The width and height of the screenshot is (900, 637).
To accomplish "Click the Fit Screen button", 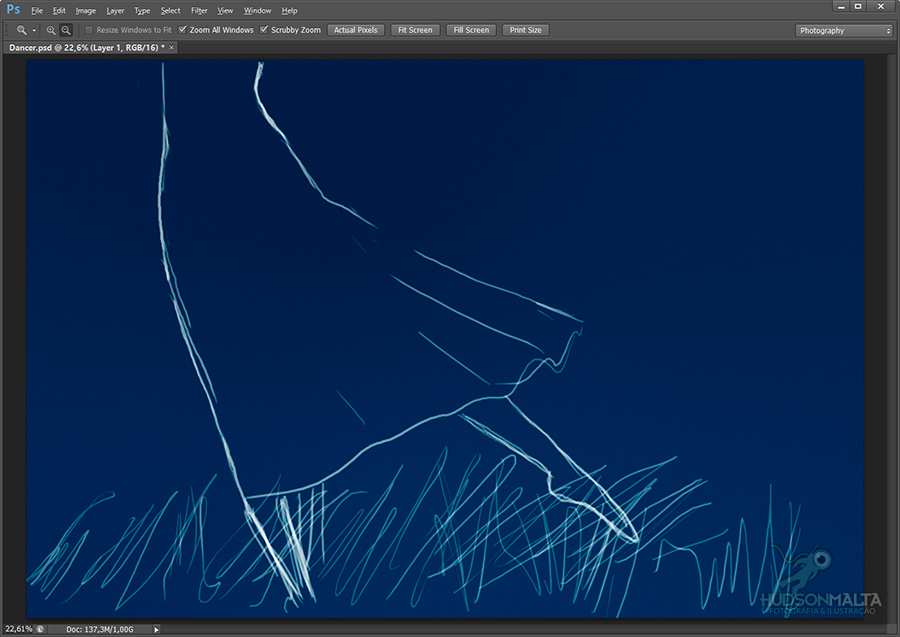I will tap(415, 30).
